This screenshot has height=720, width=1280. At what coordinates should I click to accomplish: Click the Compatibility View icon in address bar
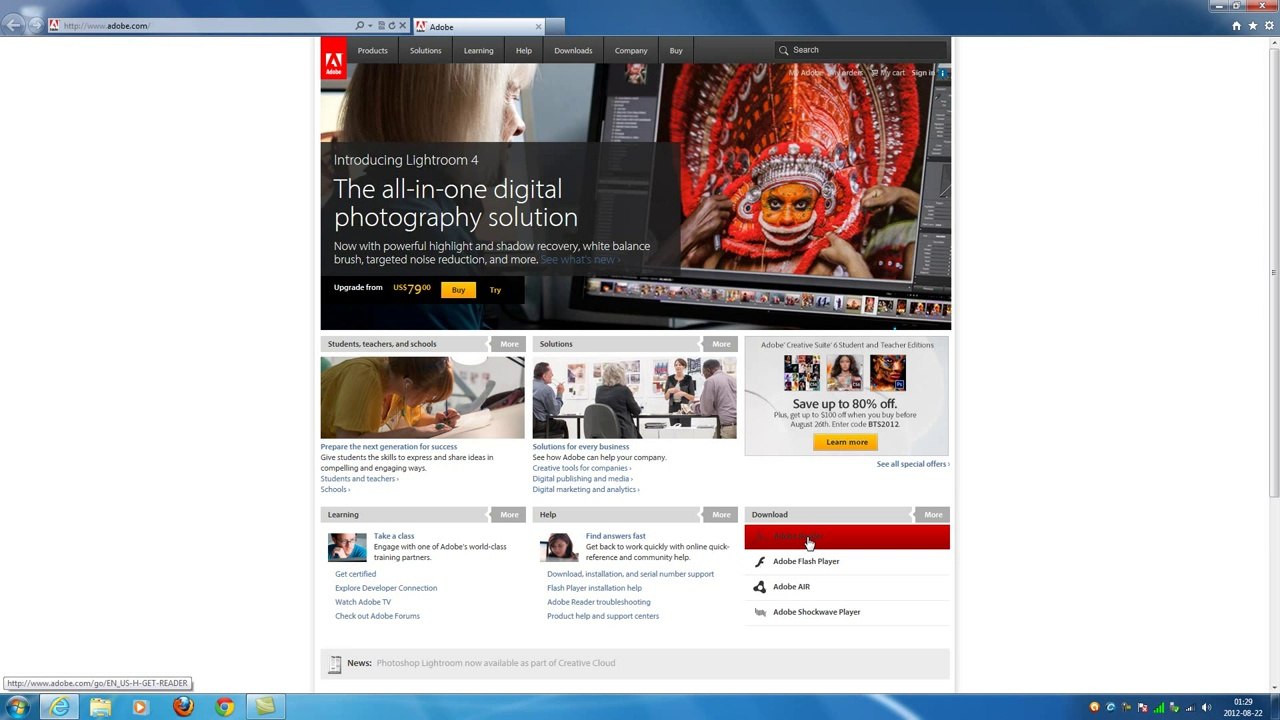click(381, 26)
